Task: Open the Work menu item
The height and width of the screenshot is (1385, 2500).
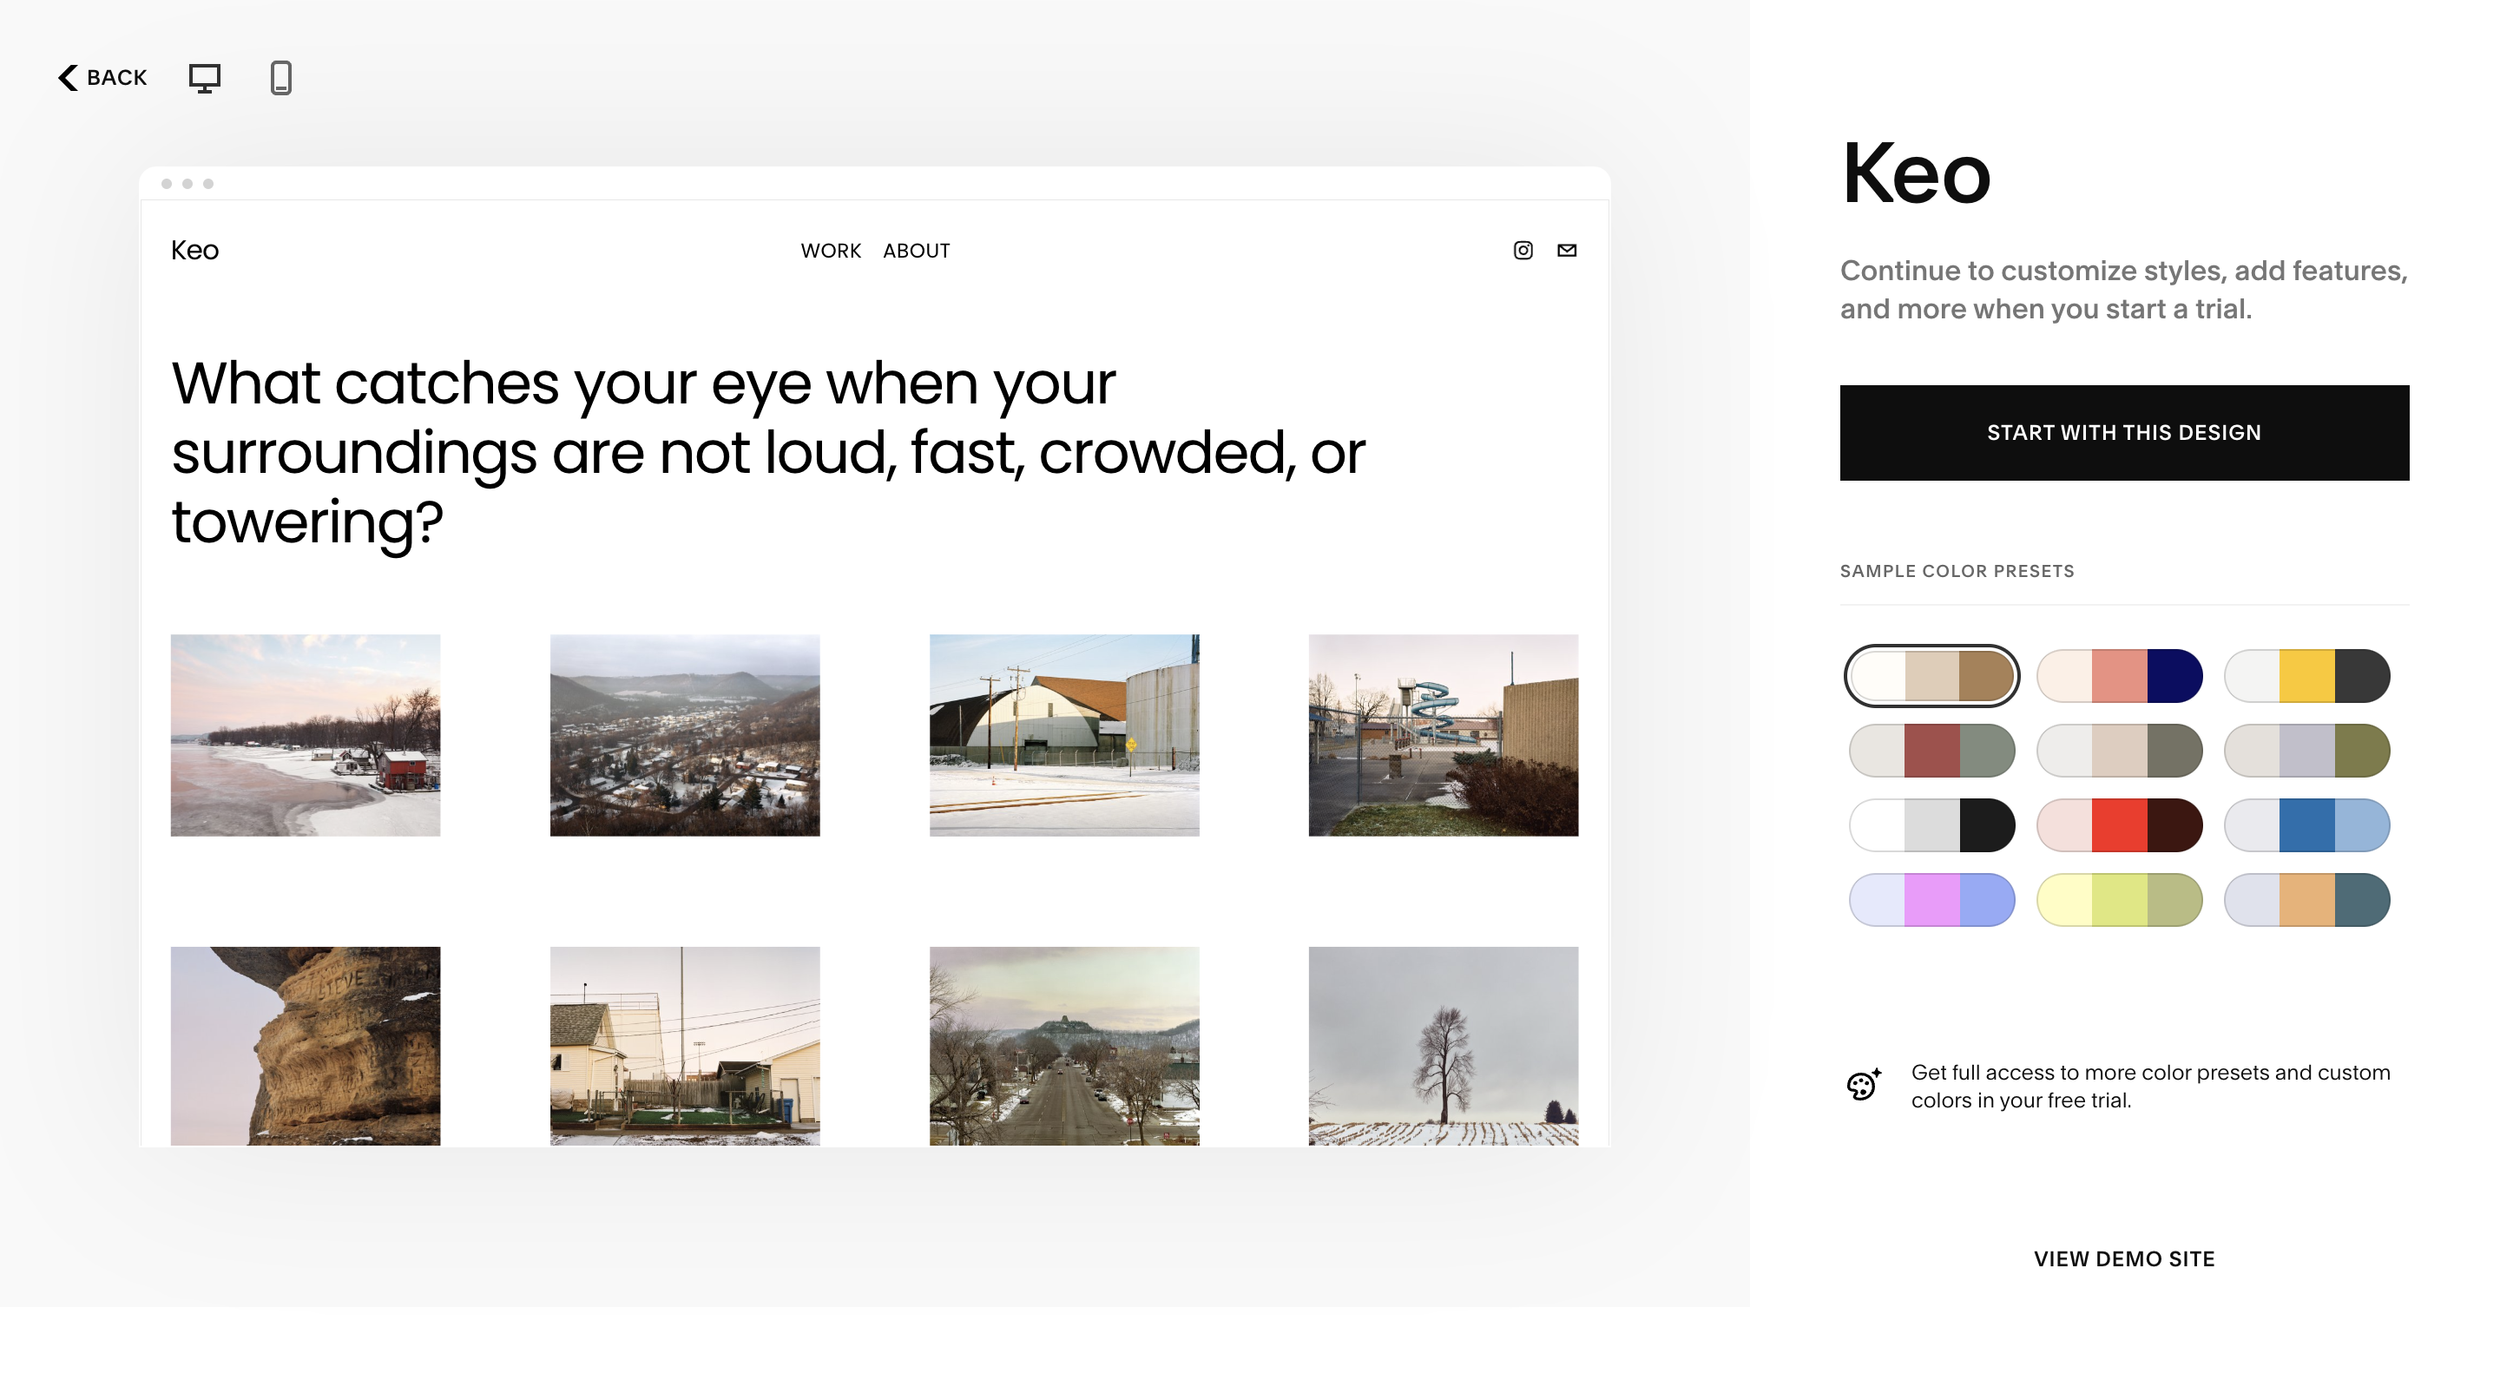Action: point(830,251)
